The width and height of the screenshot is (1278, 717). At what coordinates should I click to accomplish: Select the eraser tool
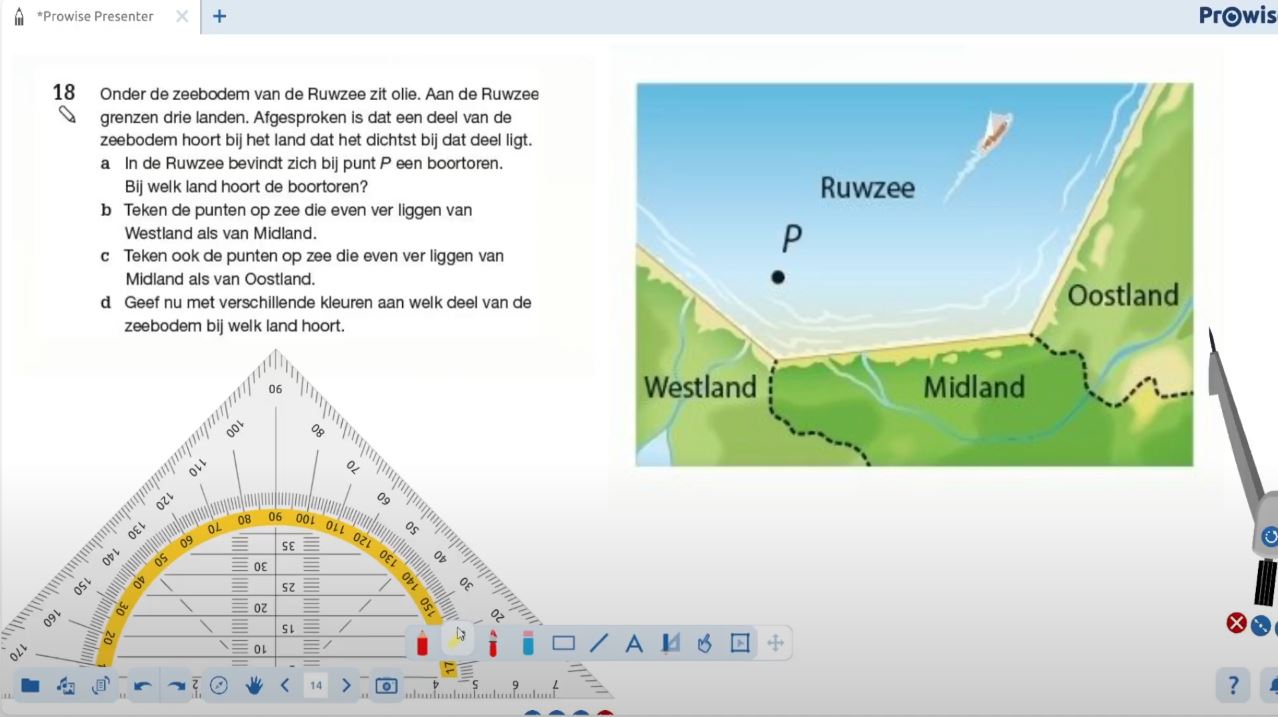(x=528, y=643)
